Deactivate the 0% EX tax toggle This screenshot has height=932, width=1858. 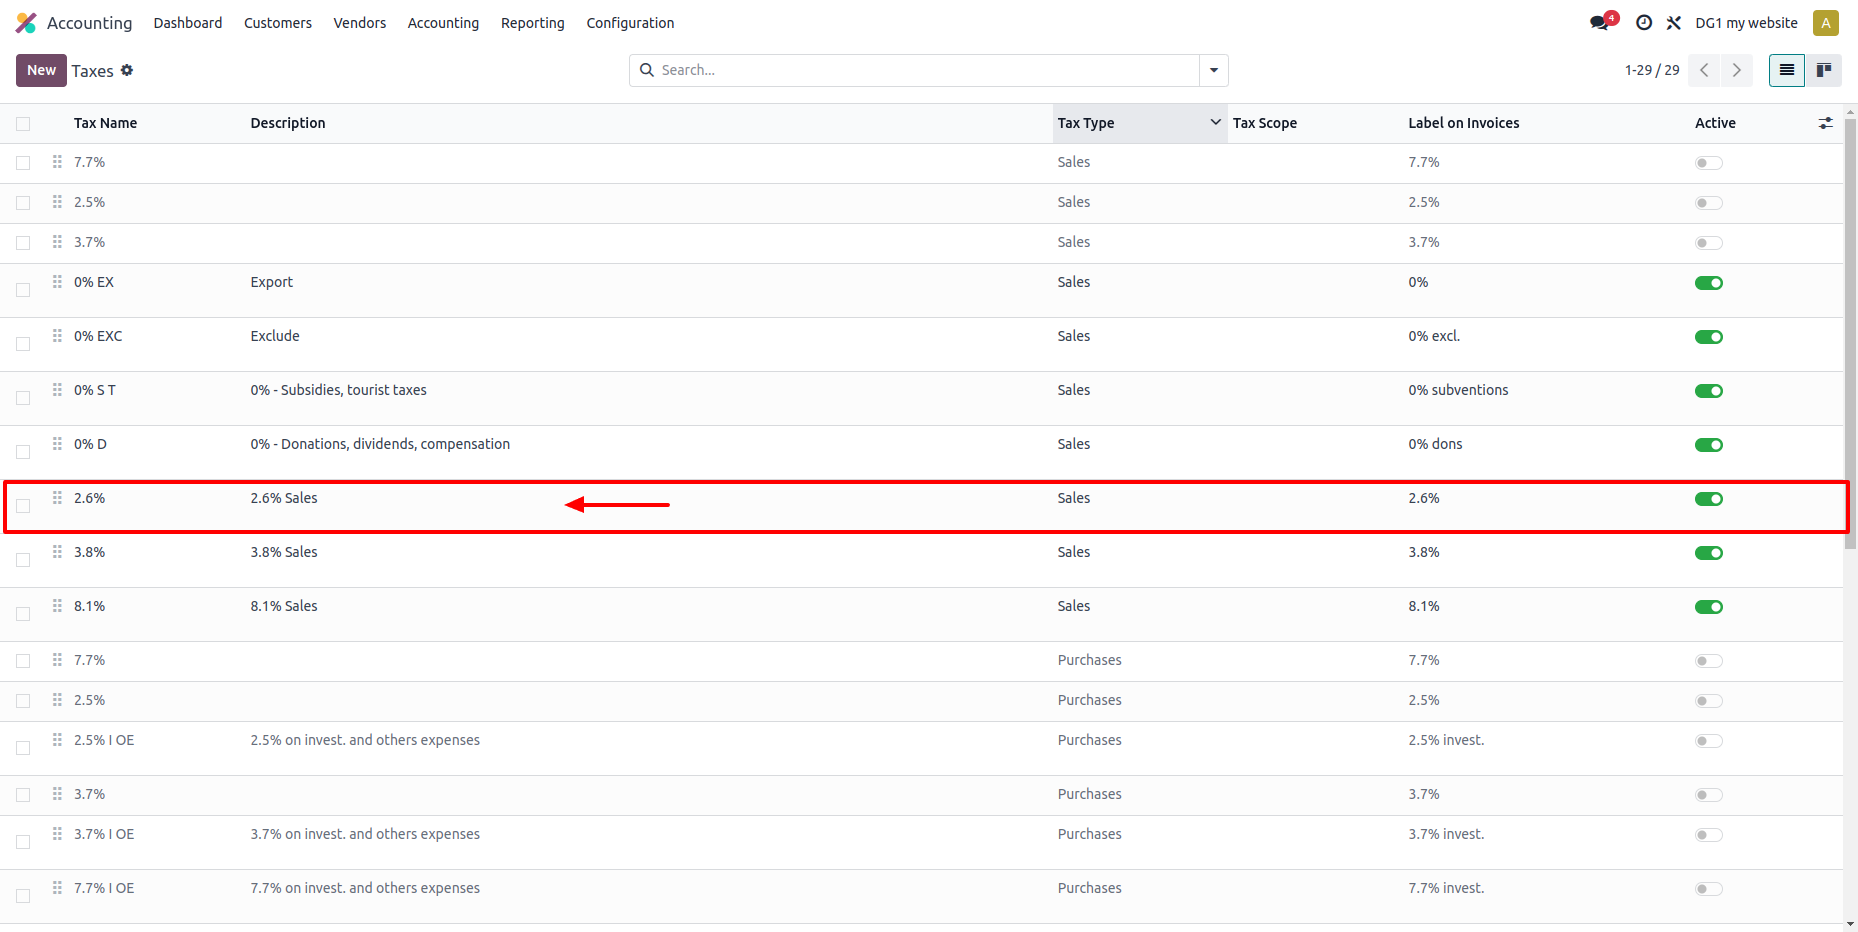tap(1708, 283)
